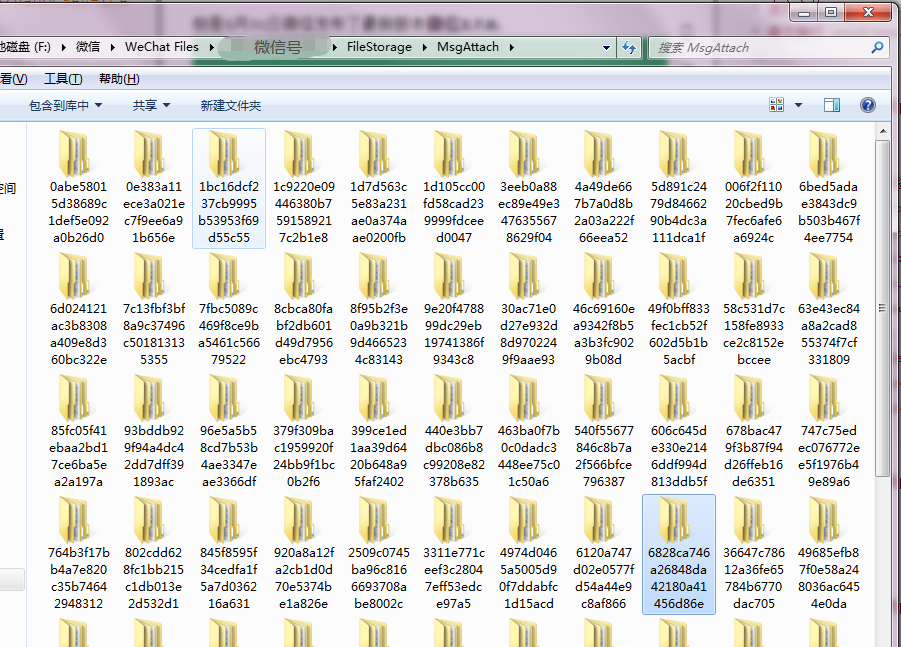Select folder 8f95b2f3e0a9b321b9d4665234c83143
Image resolution: width=901 pixels, height=647 pixels.
[x=379, y=310]
